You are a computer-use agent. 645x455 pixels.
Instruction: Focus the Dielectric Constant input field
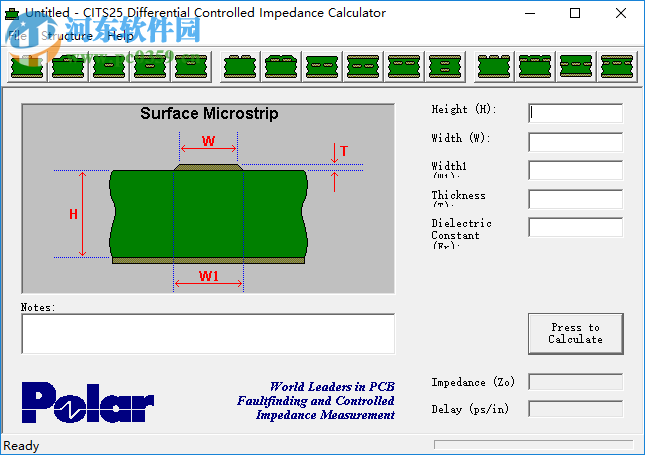[x=575, y=228]
